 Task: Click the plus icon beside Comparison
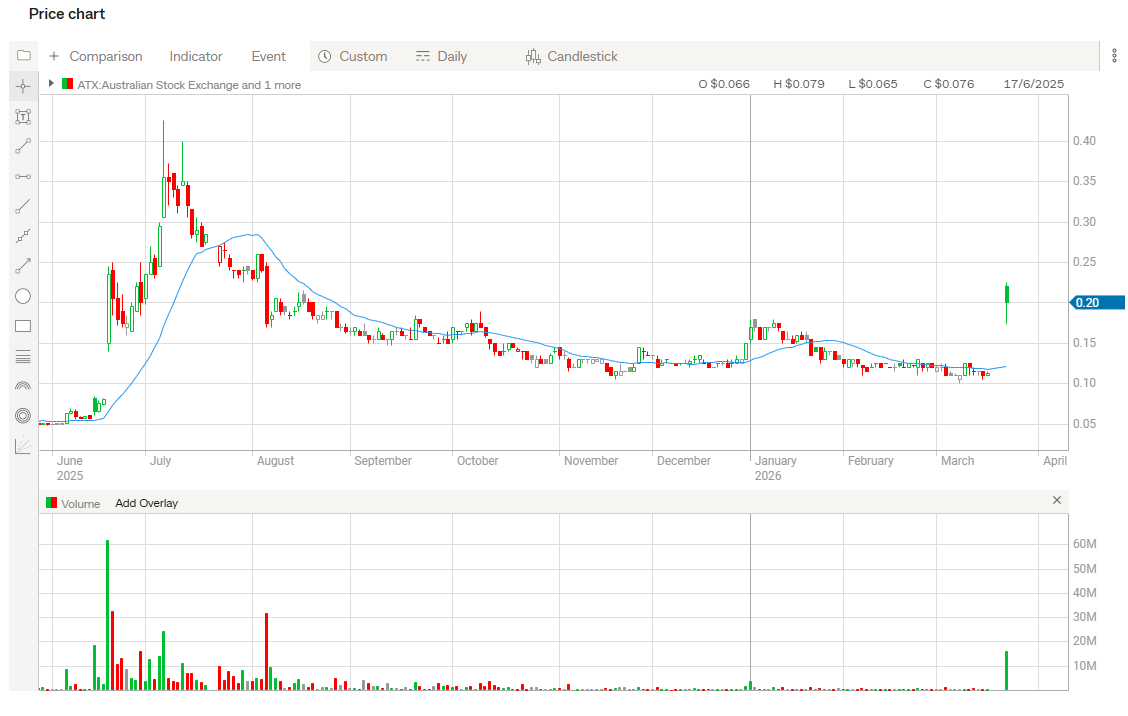pyautogui.click(x=54, y=56)
